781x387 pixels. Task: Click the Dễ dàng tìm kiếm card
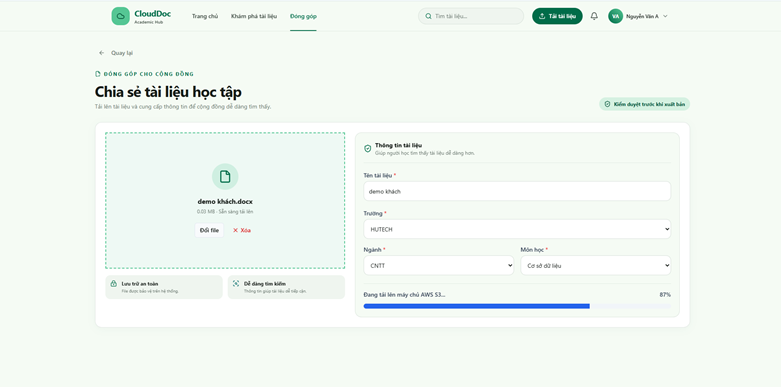[286, 287]
